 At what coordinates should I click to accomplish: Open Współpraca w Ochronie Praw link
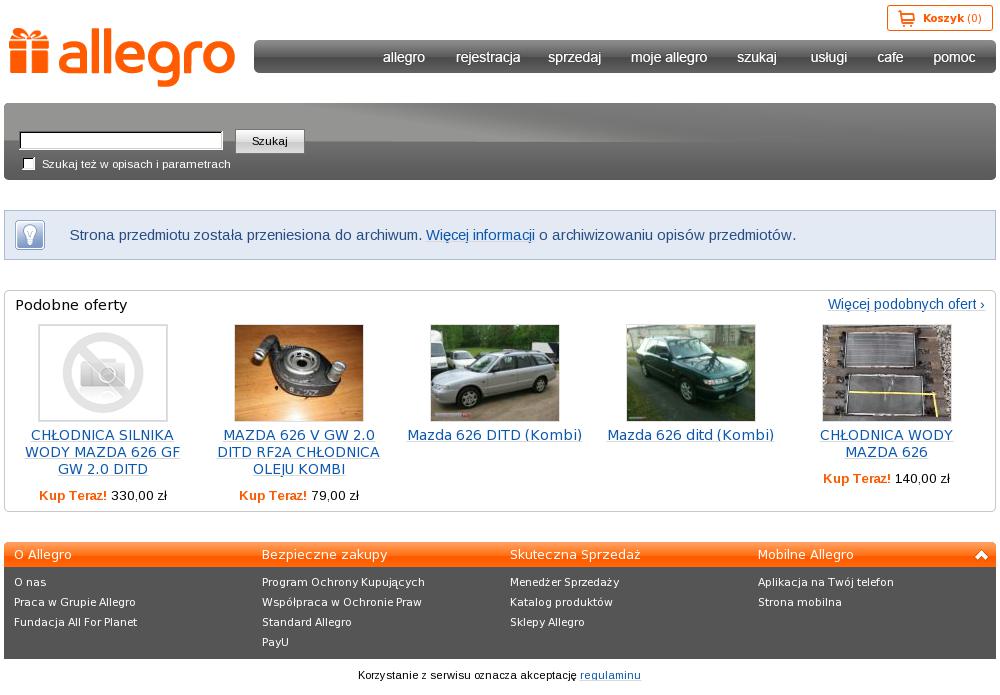pos(342,603)
